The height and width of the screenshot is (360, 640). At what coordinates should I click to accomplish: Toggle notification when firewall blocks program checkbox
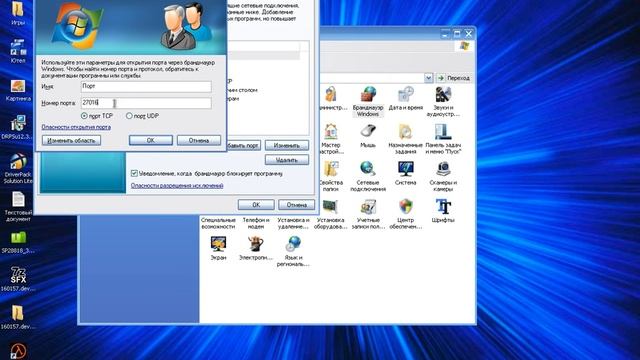[134, 173]
